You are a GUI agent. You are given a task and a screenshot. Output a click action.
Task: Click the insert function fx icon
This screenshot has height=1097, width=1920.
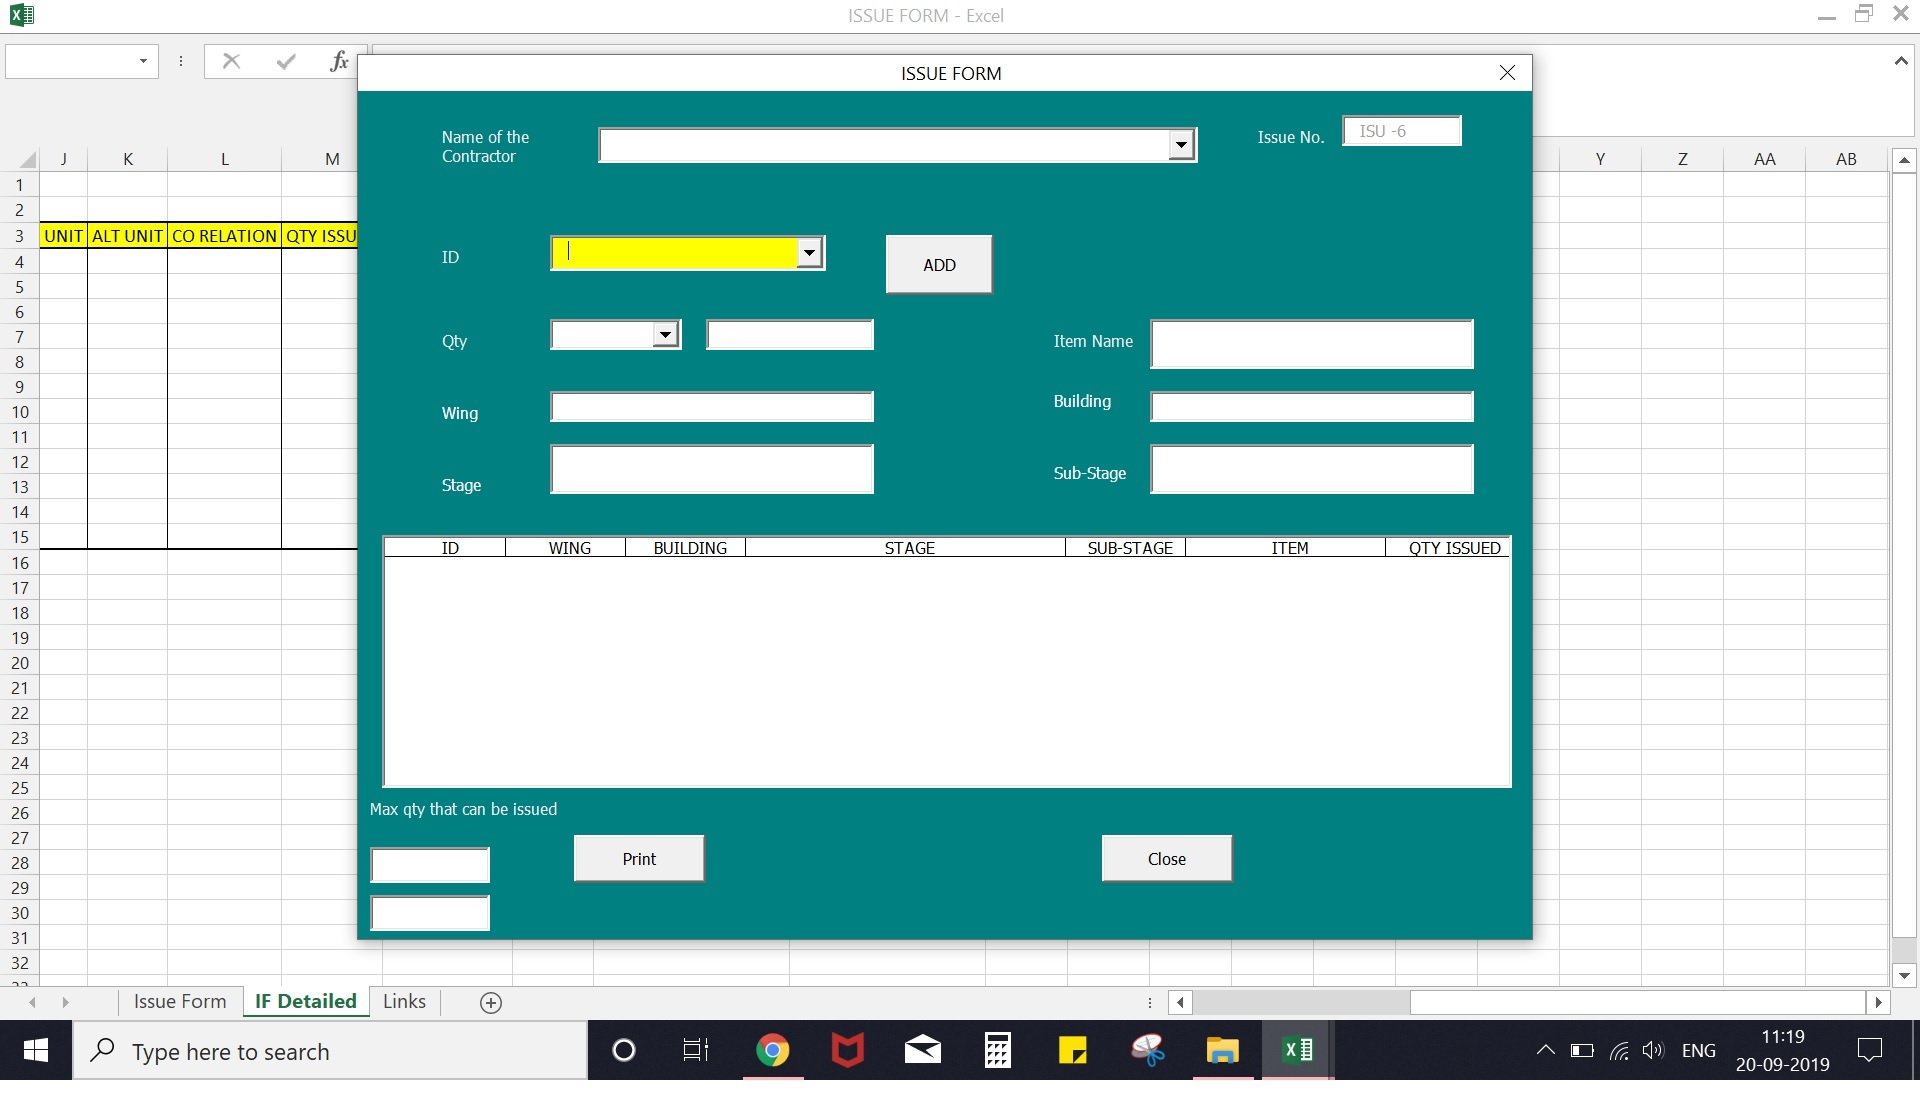[339, 62]
